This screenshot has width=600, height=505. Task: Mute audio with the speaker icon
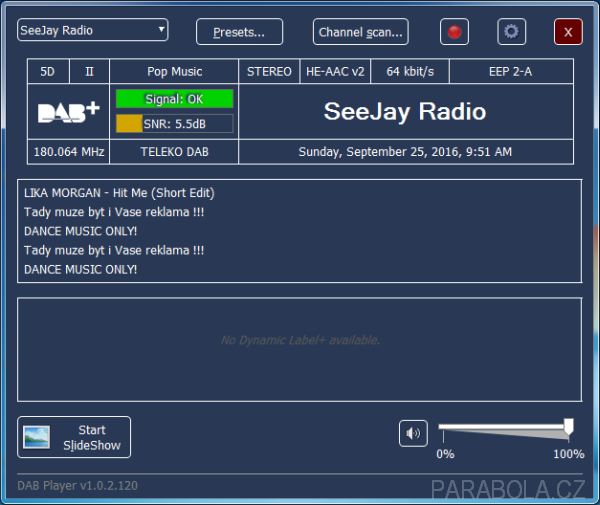(413, 433)
